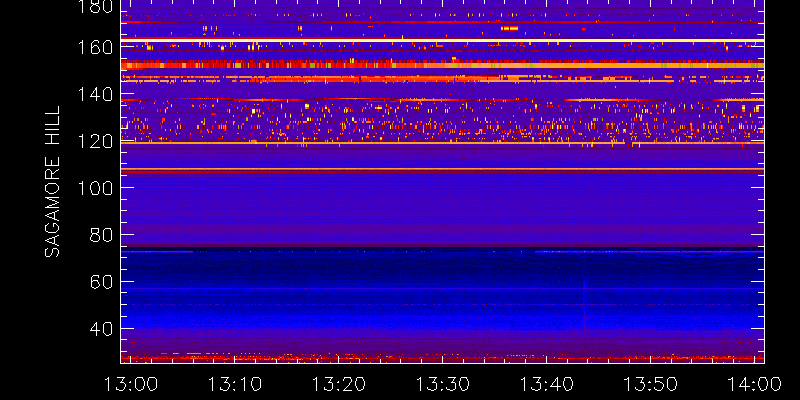Click the 13:50 time axis label
The image size is (800, 400).
pos(651,384)
